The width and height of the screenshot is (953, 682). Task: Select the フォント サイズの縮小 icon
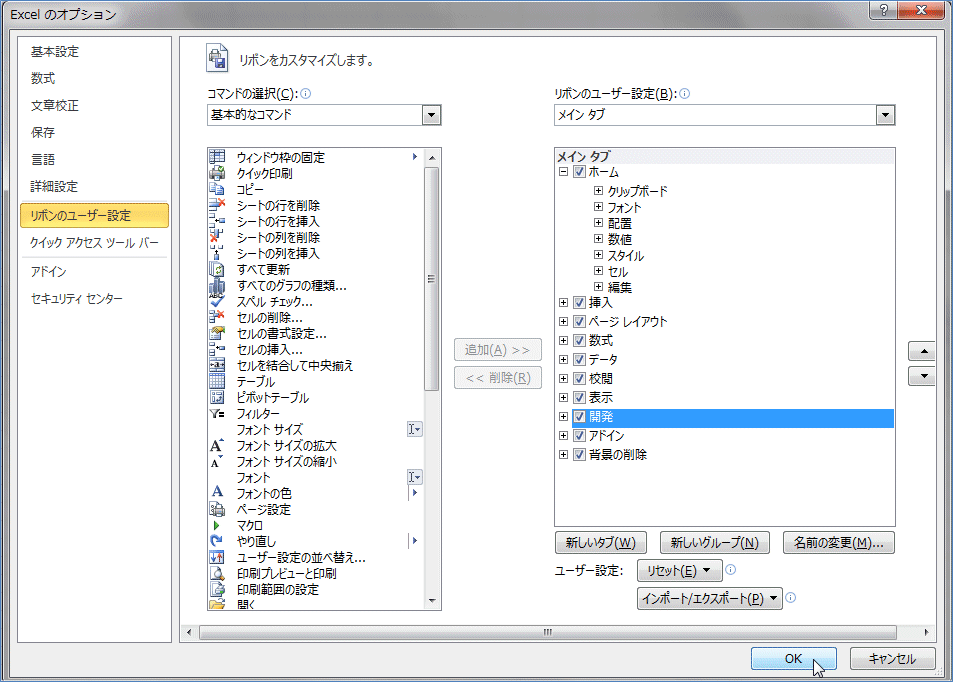click(x=217, y=461)
